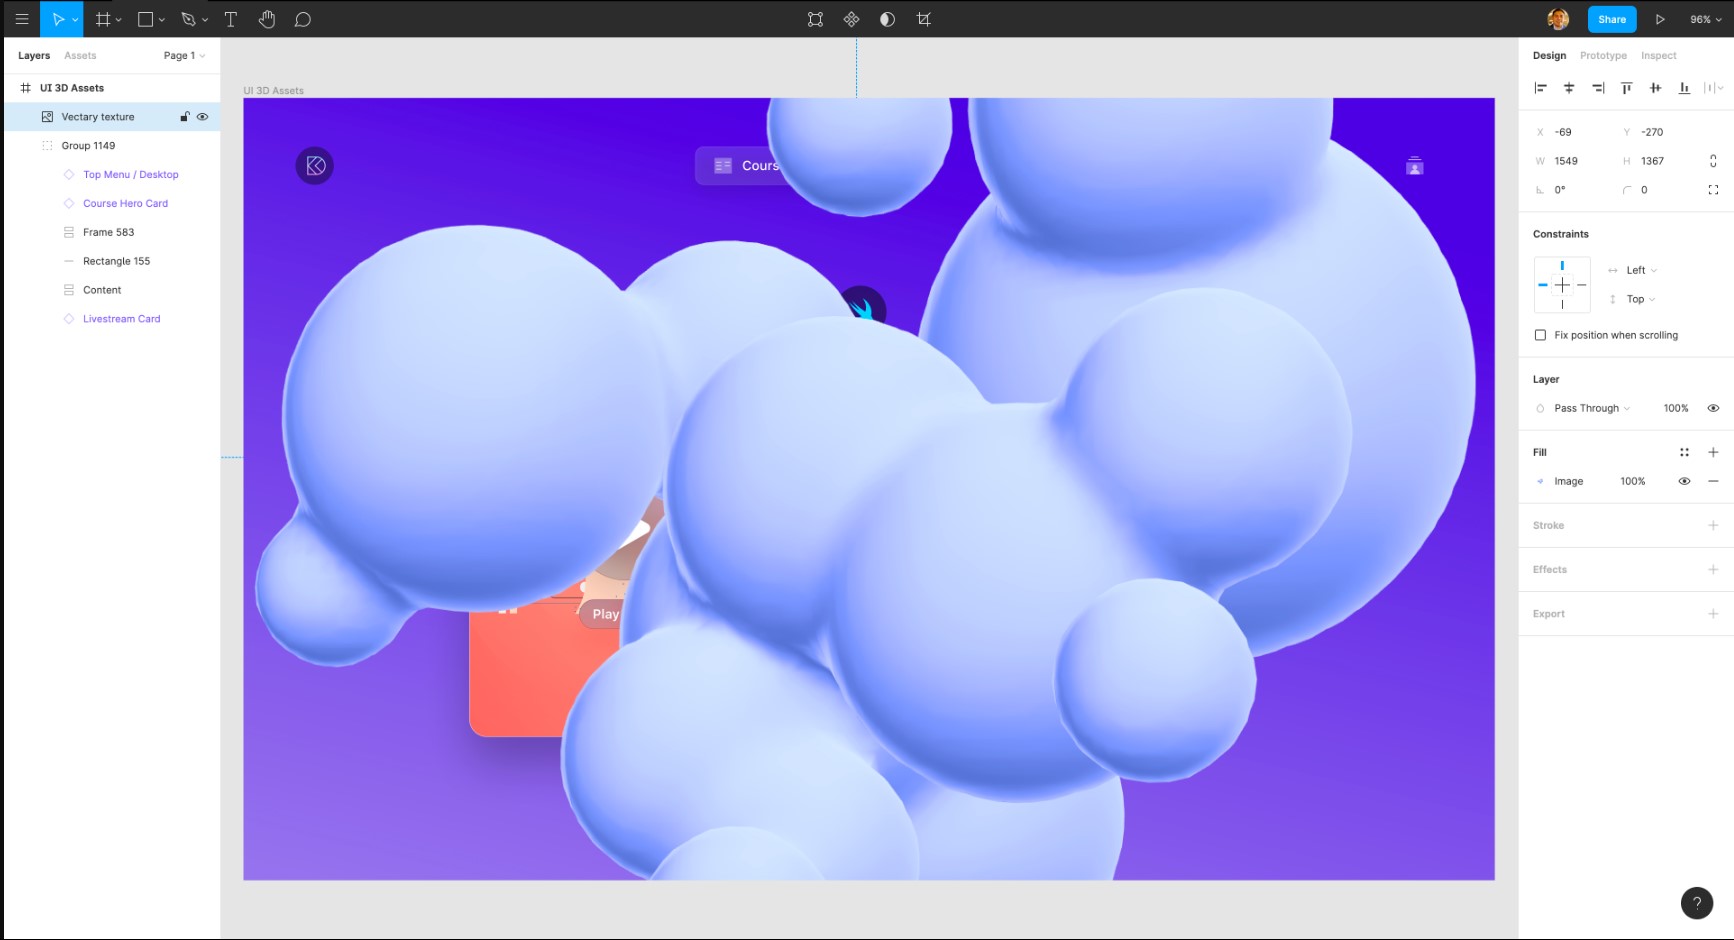This screenshot has width=1734, height=940.
Task: Toggle visibility of the Image fill
Action: click(1684, 481)
